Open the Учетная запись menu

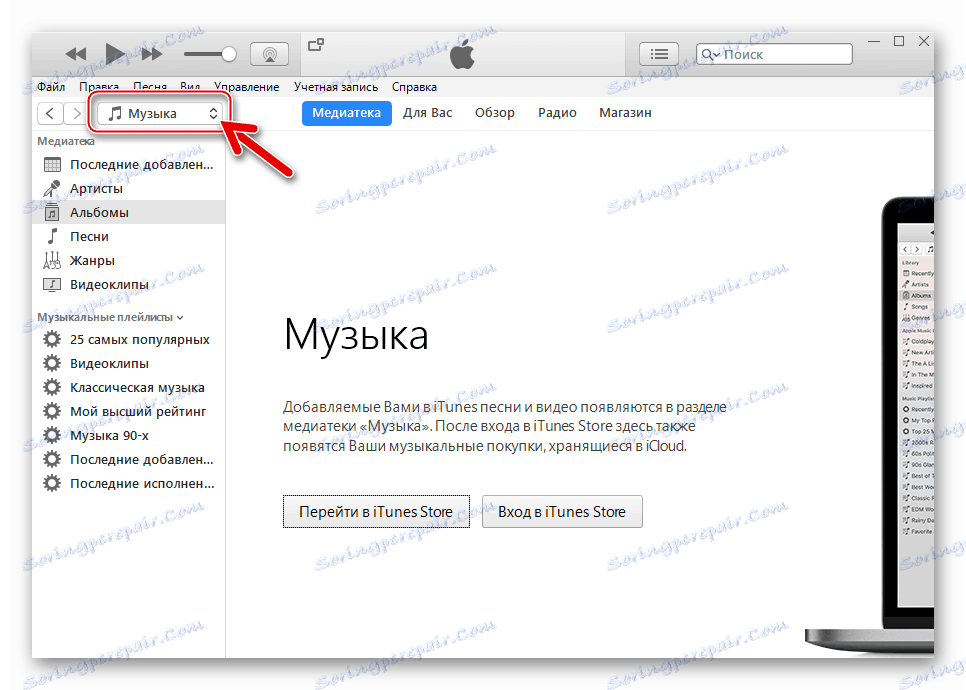[336, 87]
